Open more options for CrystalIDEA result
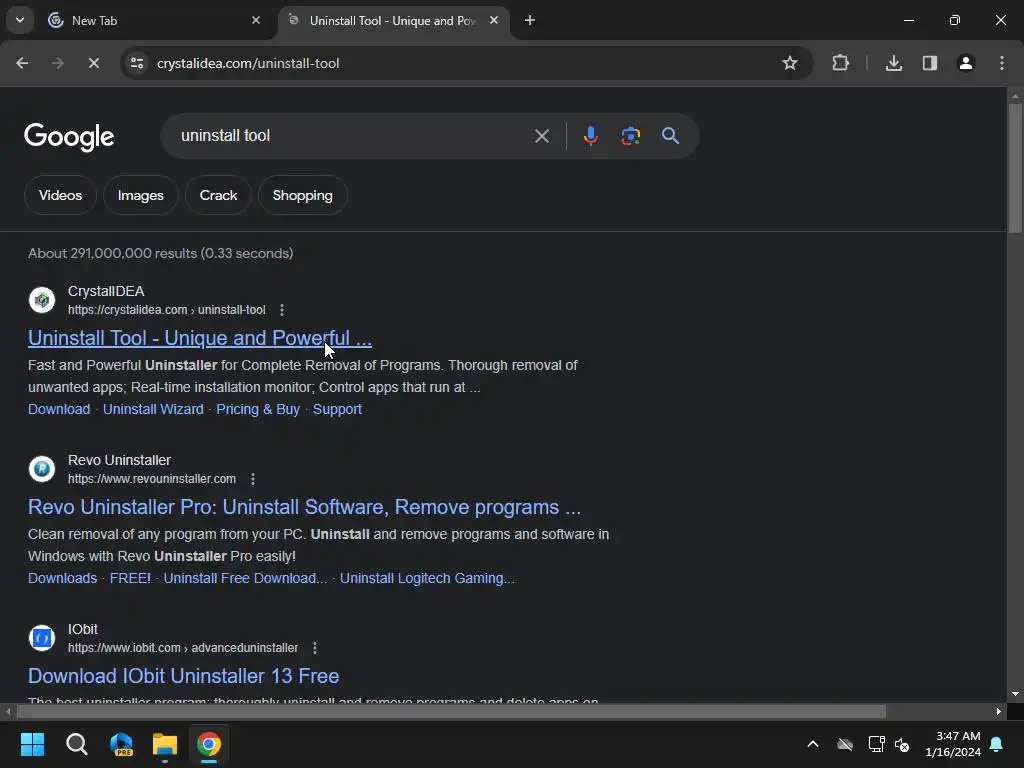 pyautogui.click(x=281, y=310)
